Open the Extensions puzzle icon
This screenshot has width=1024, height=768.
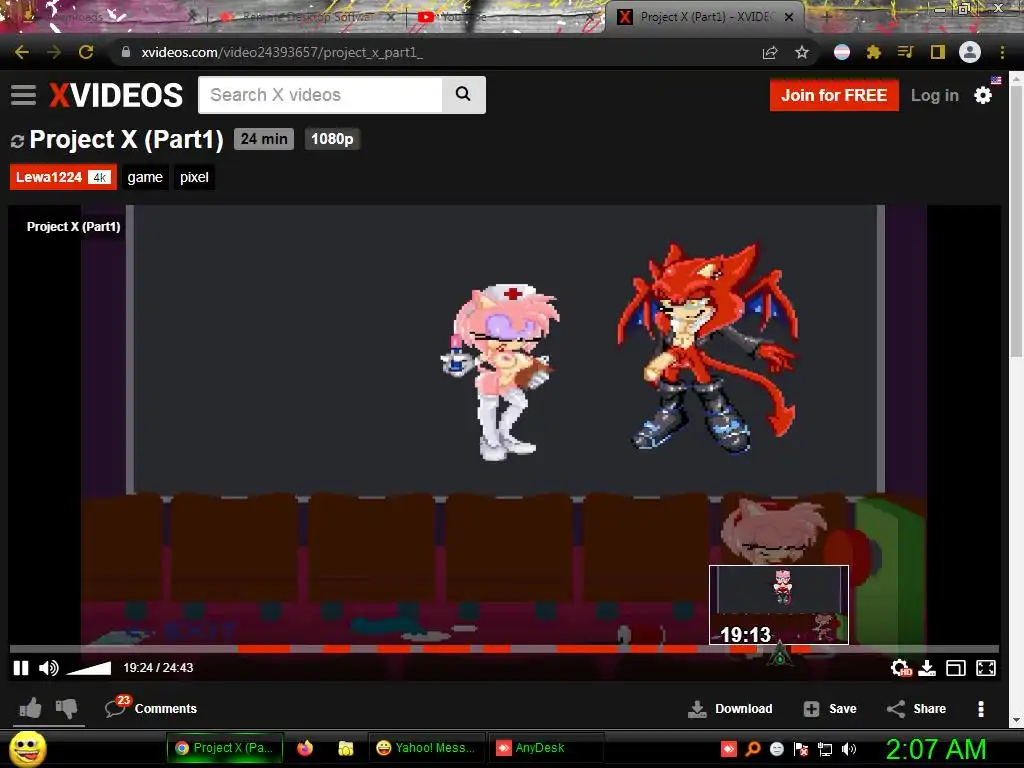[x=874, y=52]
